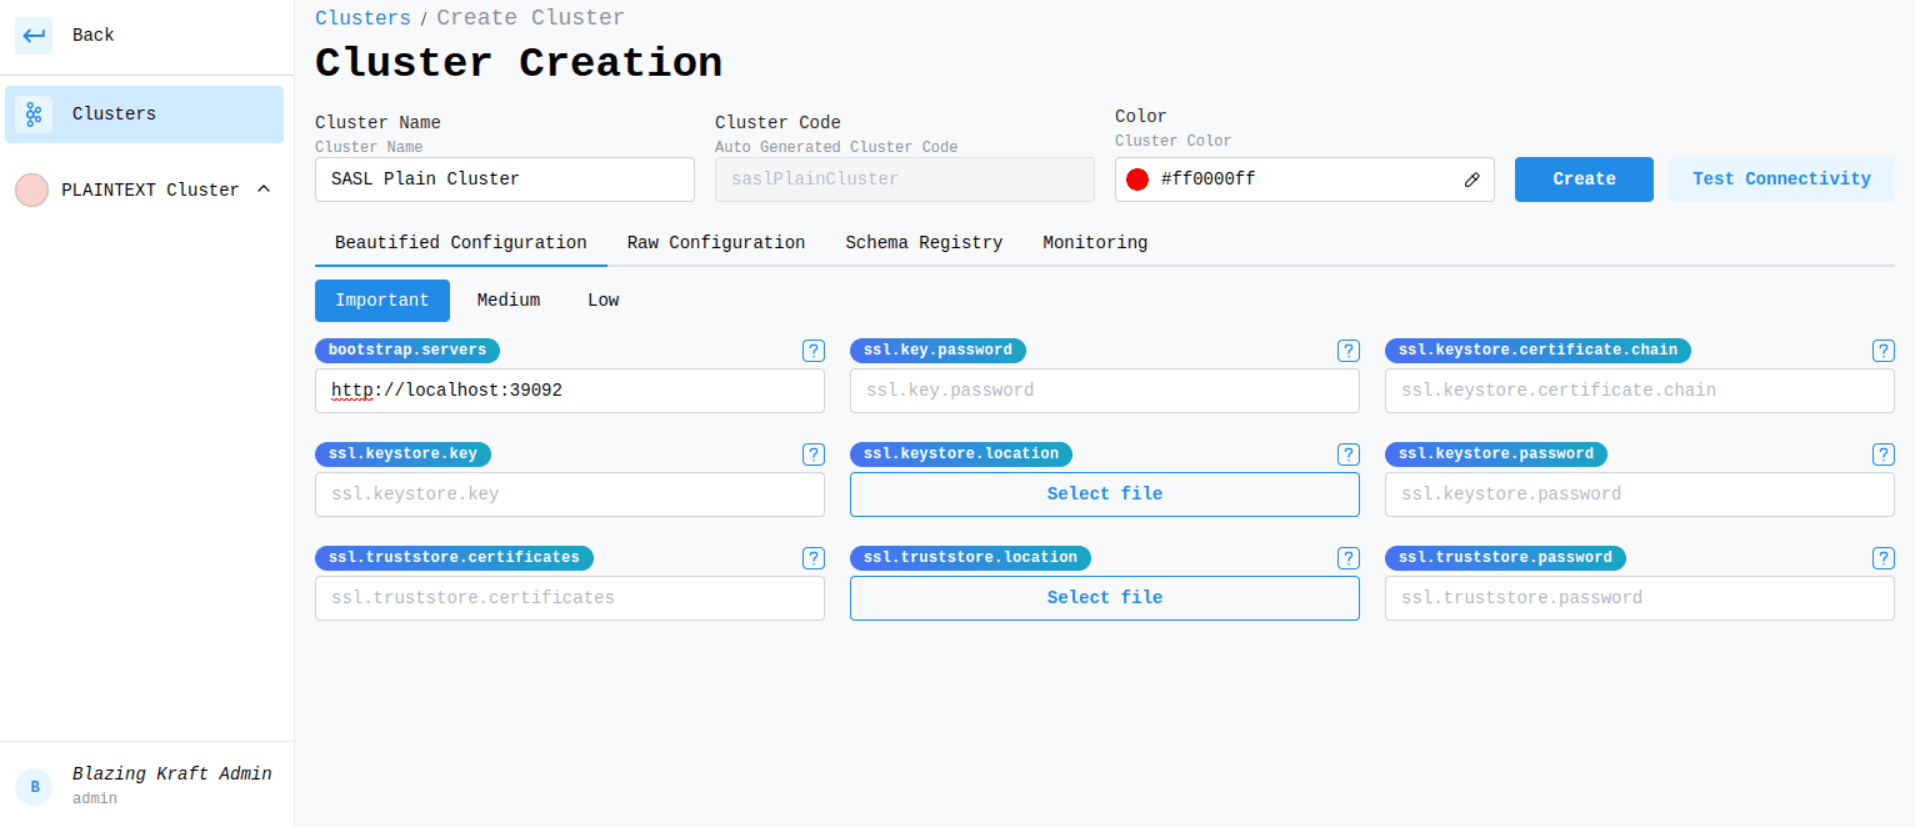The image size is (1915, 827).
Task: Click the color picker eyedropper icon
Action: tap(1471, 180)
